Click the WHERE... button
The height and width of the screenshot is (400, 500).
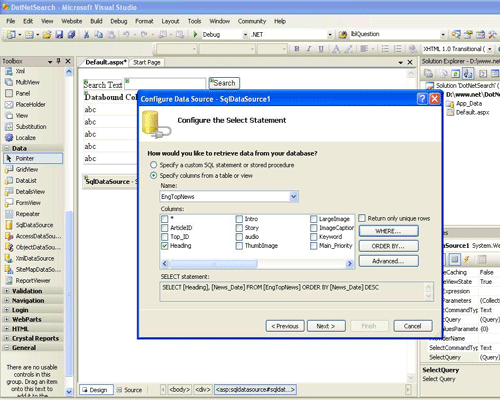pos(388,231)
